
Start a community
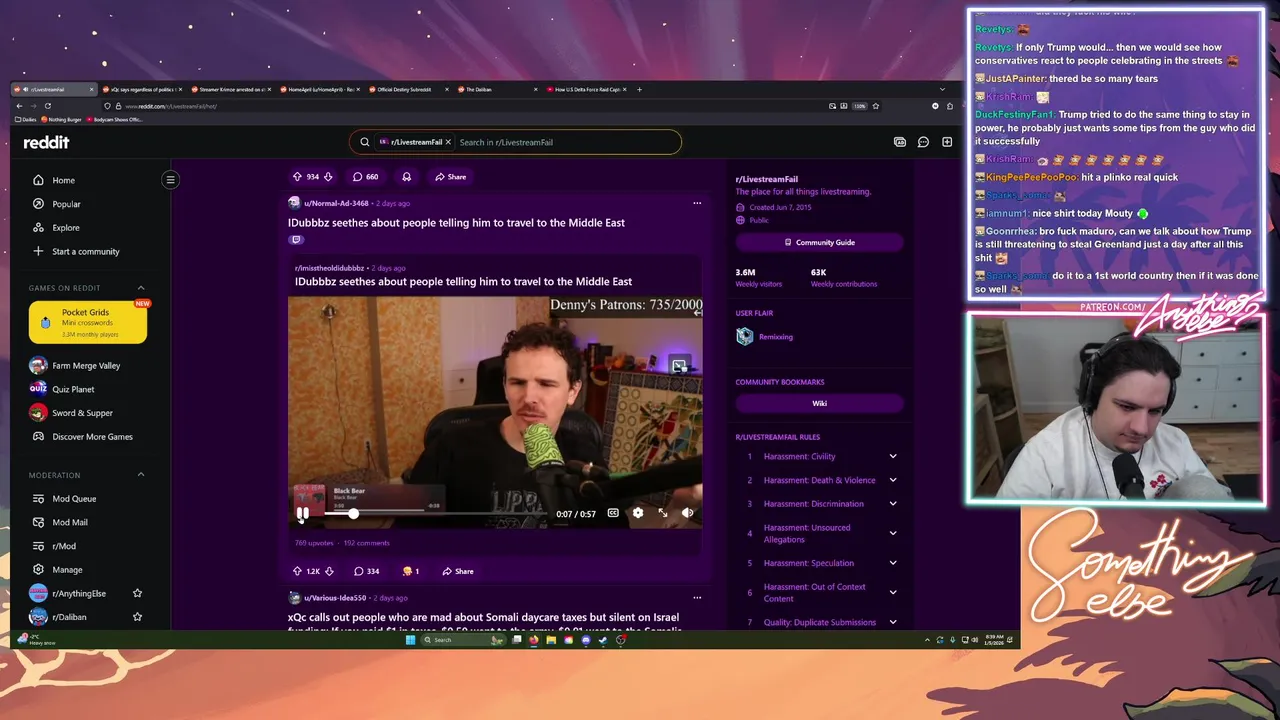(85, 252)
